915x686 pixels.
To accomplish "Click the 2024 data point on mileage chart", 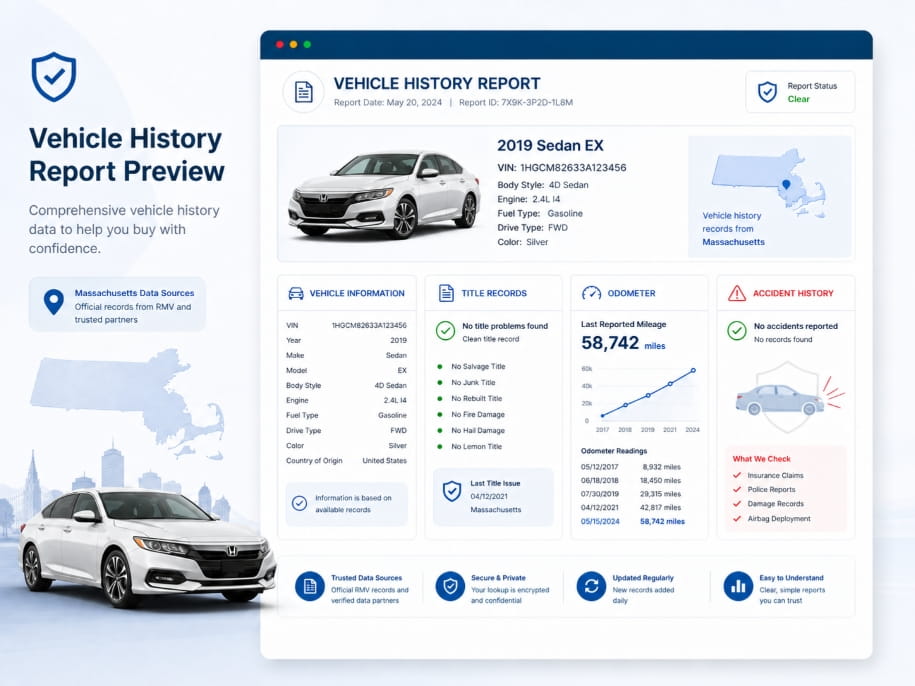I will tap(693, 370).
